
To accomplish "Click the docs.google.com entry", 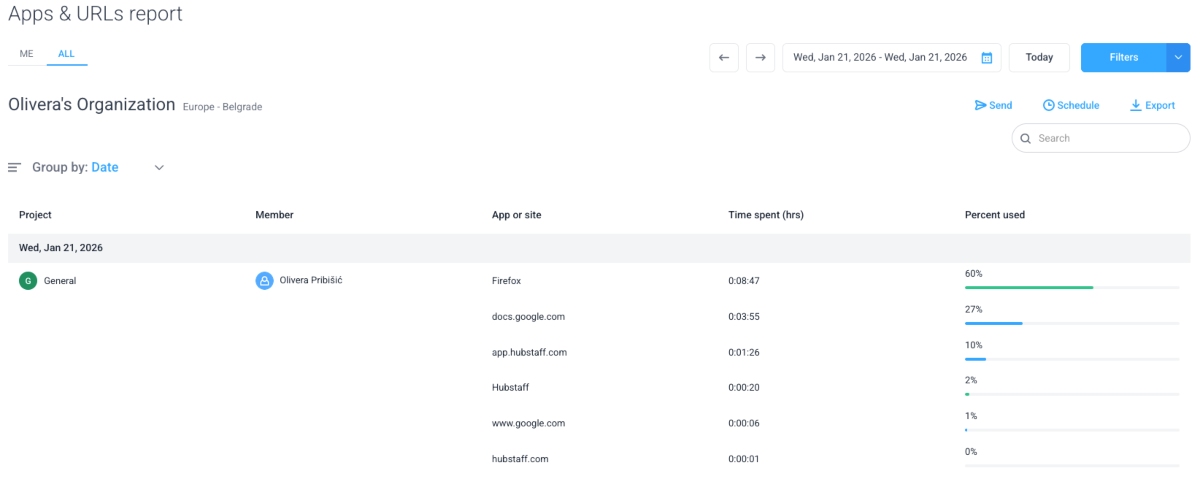I will (528, 317).
